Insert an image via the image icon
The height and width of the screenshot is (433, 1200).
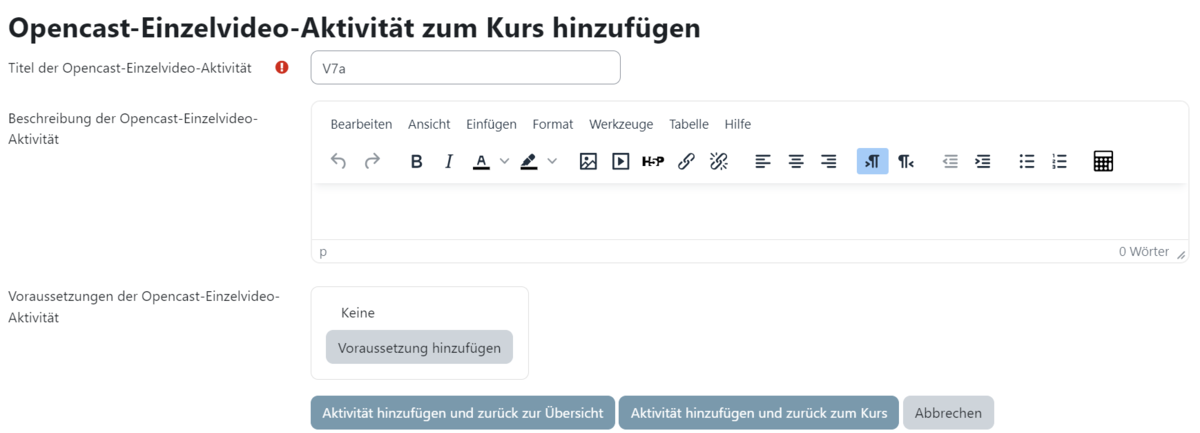[588, 161]
